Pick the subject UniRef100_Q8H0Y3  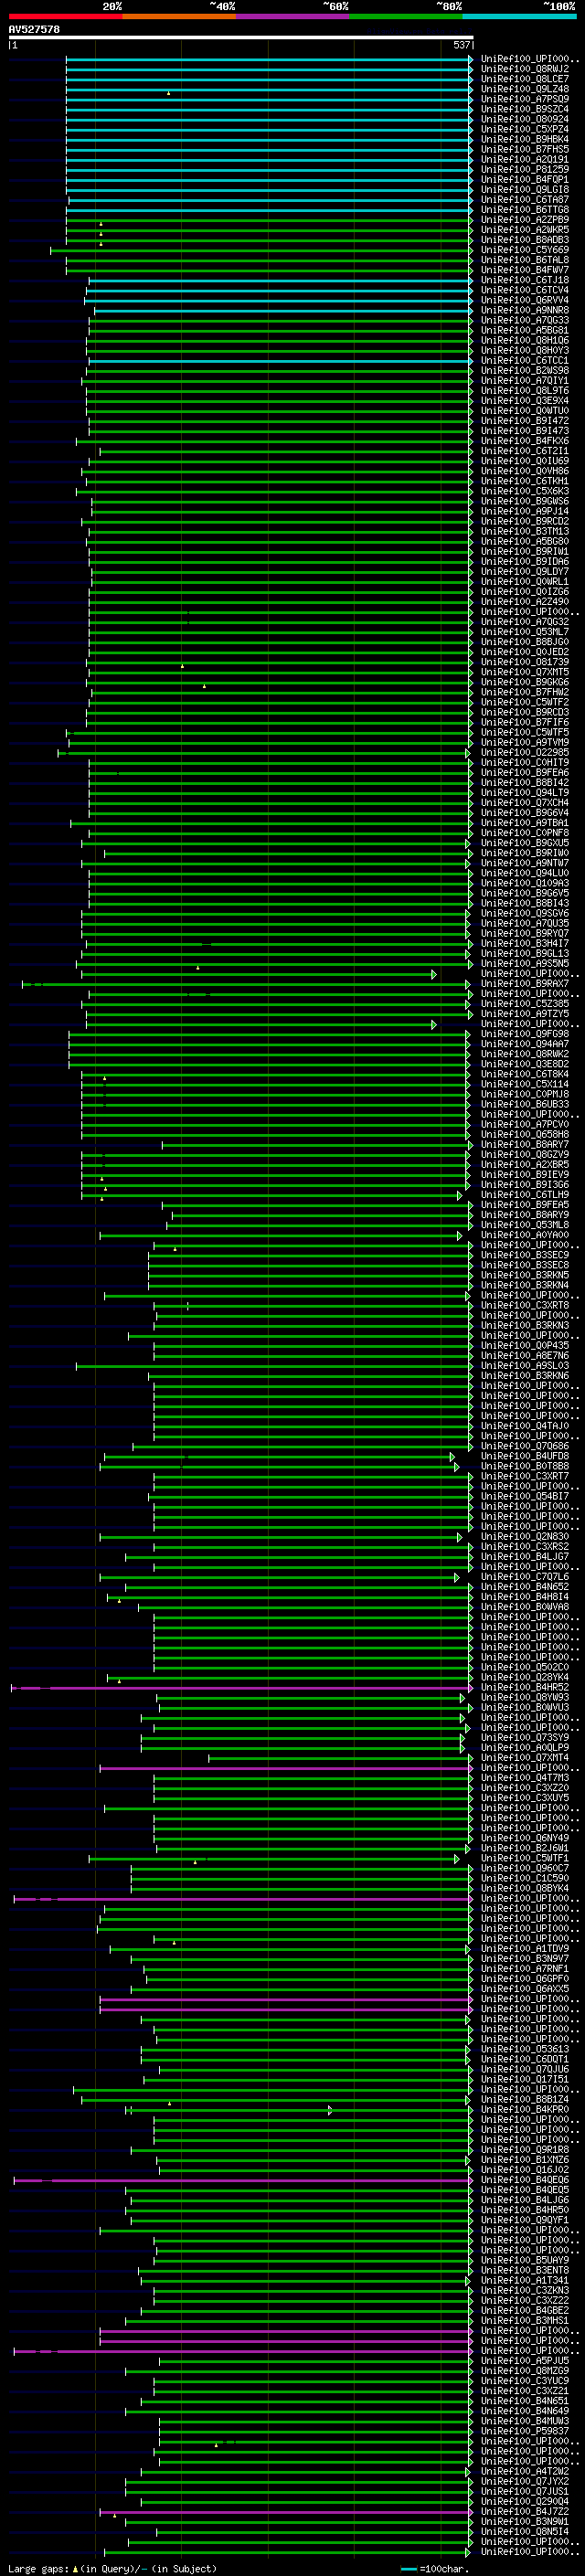point(525,350)
